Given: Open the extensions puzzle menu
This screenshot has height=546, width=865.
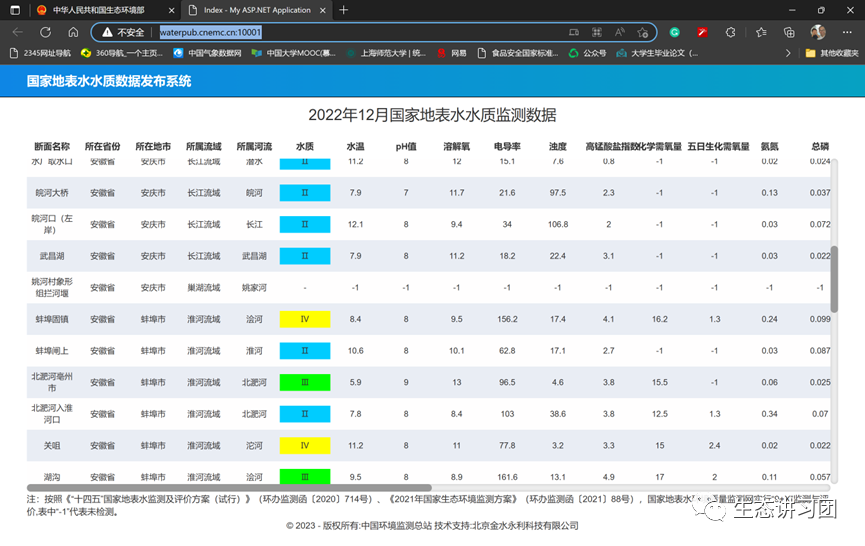Looking at the screenshot, I should [x=730, y=33].
